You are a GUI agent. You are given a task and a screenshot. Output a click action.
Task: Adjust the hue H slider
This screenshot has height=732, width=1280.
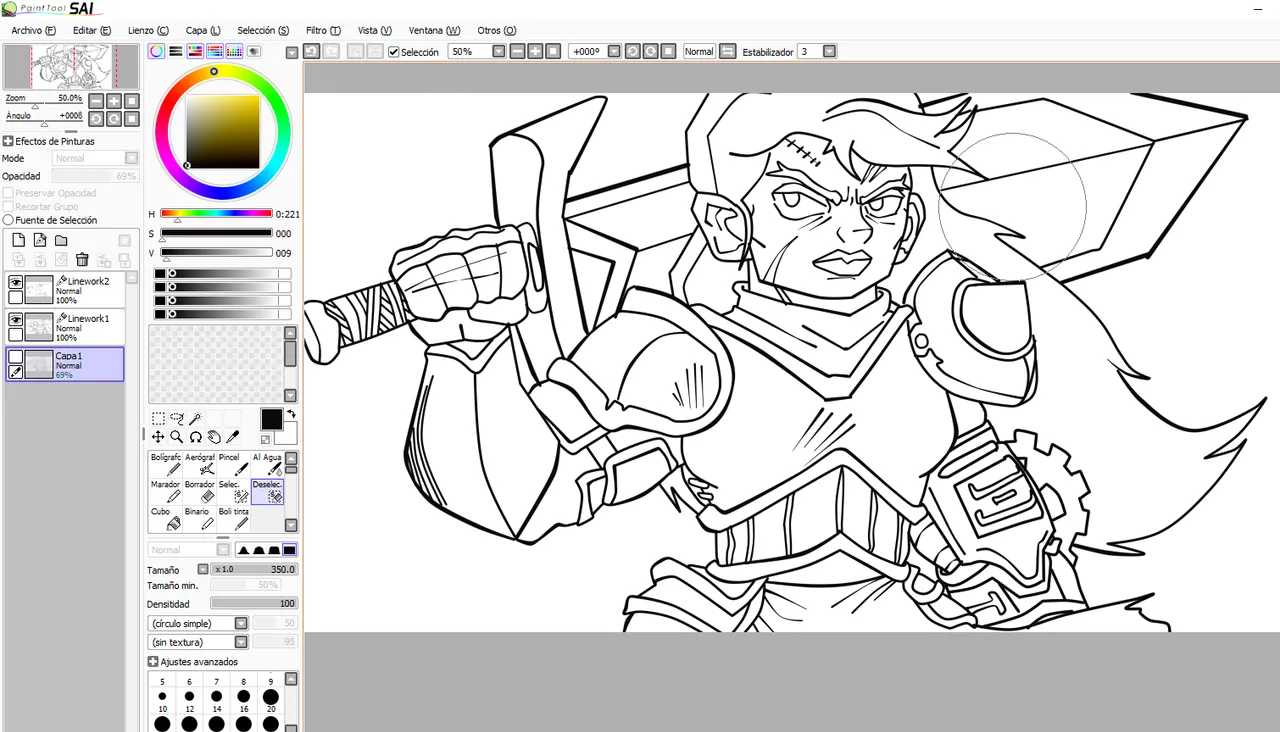(216, 214)
